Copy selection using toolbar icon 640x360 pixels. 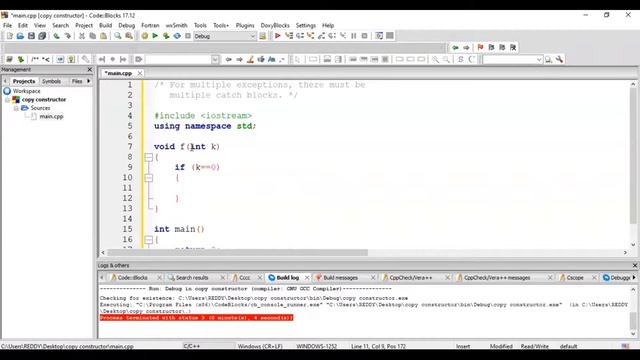(93, 36)
